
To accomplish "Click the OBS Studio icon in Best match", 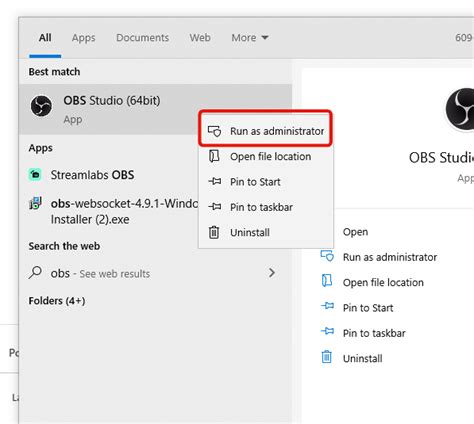I will coord(41,106).
